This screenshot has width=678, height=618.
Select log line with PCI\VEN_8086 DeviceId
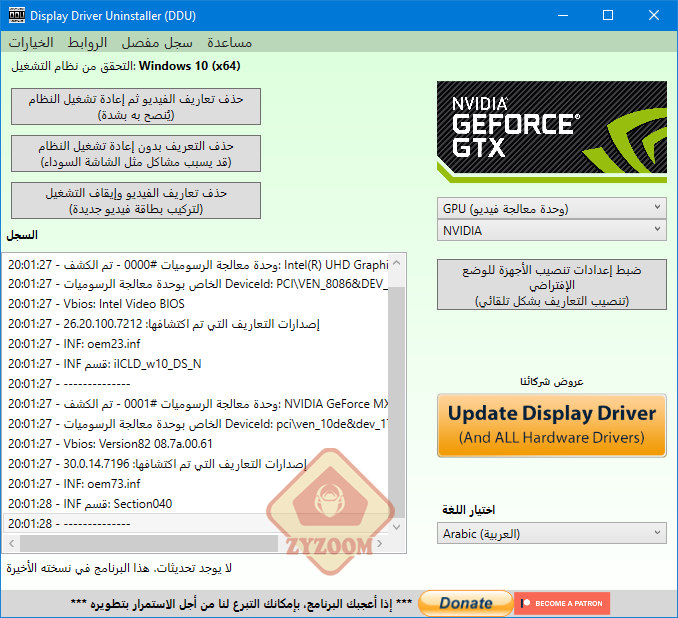196,284
